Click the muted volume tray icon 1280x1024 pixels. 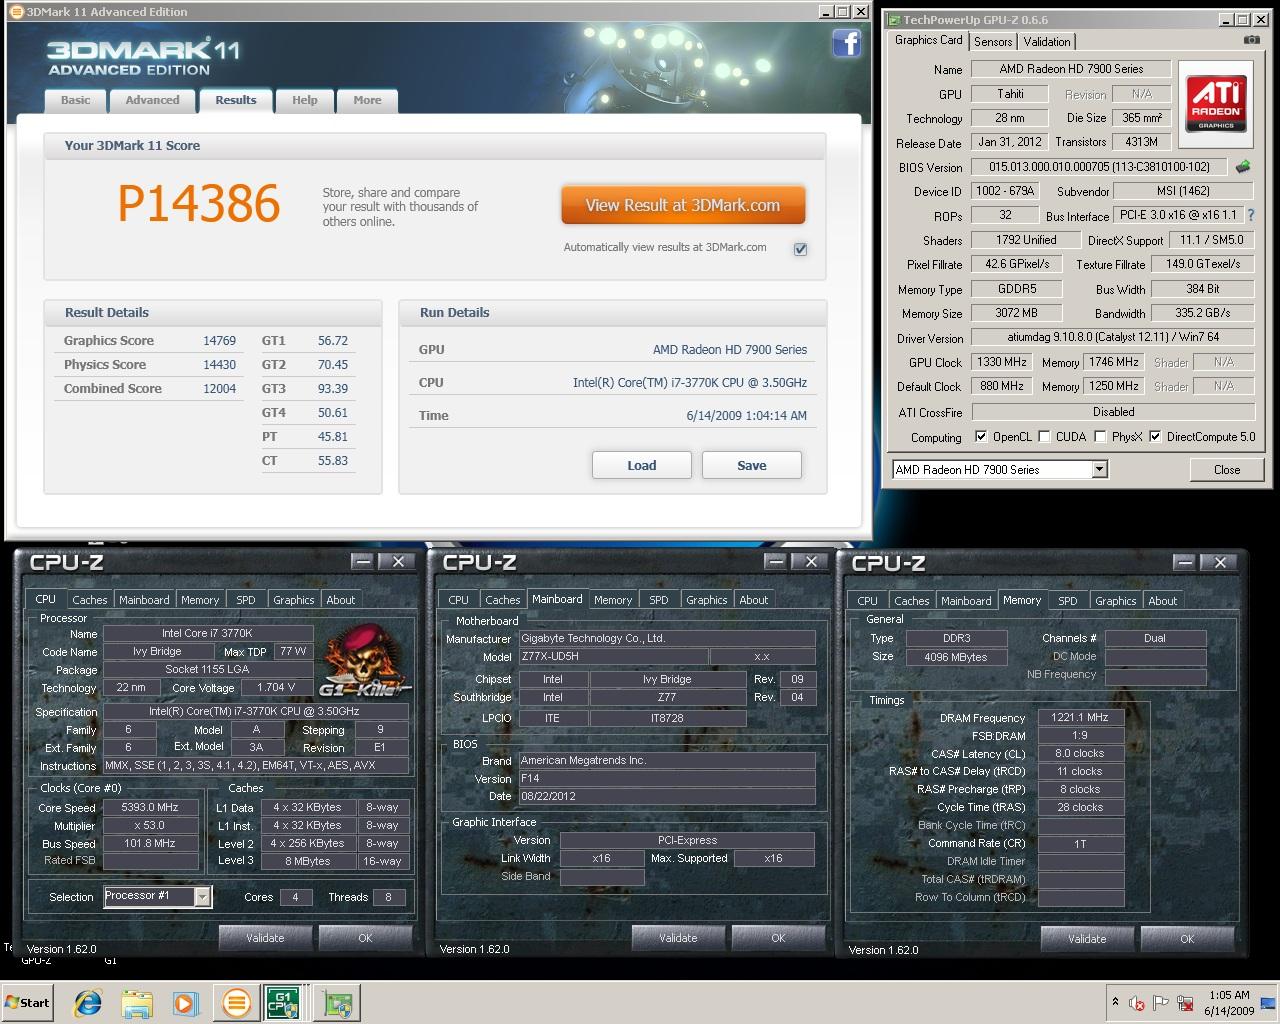pyautogui.click(x=1137, y=1003)
